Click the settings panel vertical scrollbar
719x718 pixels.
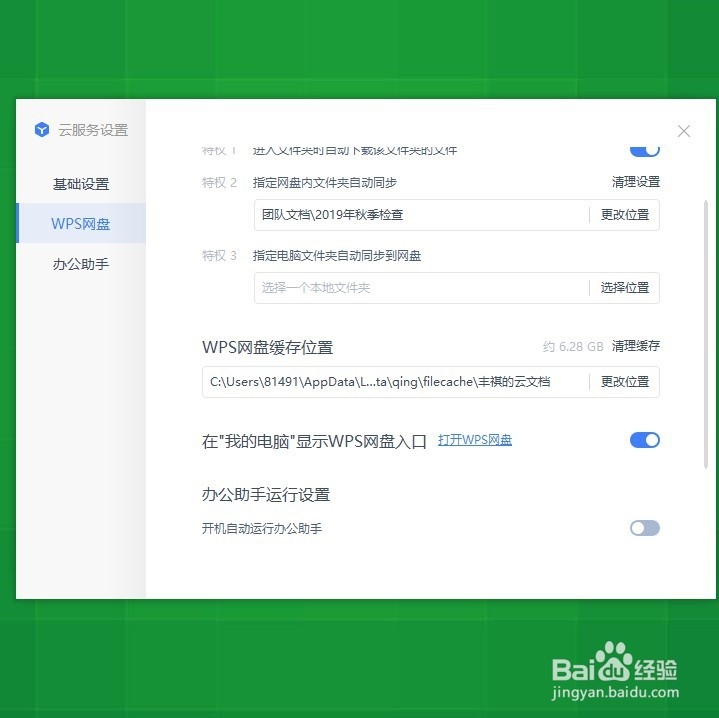(x=706, y=334)
